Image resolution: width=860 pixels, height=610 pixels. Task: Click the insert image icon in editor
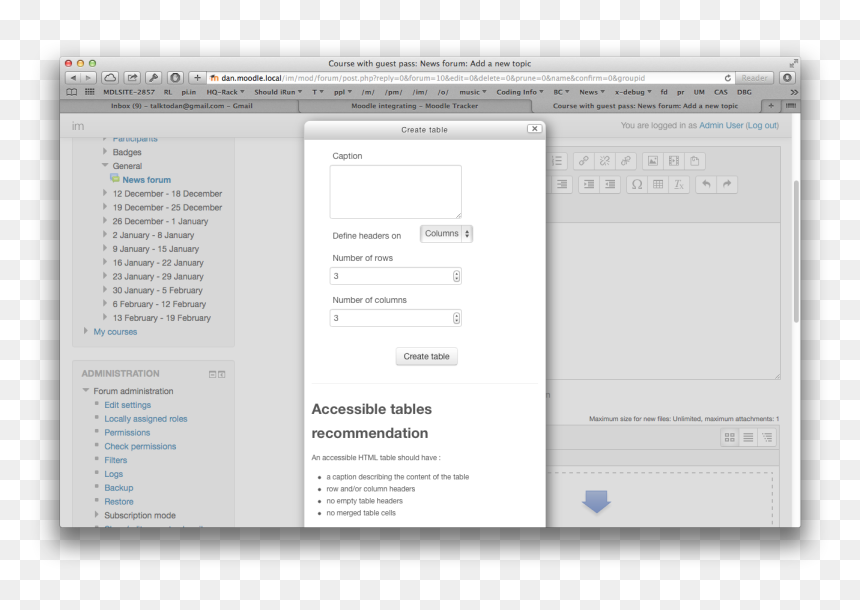pyautogui.click(x=653, y=161)
